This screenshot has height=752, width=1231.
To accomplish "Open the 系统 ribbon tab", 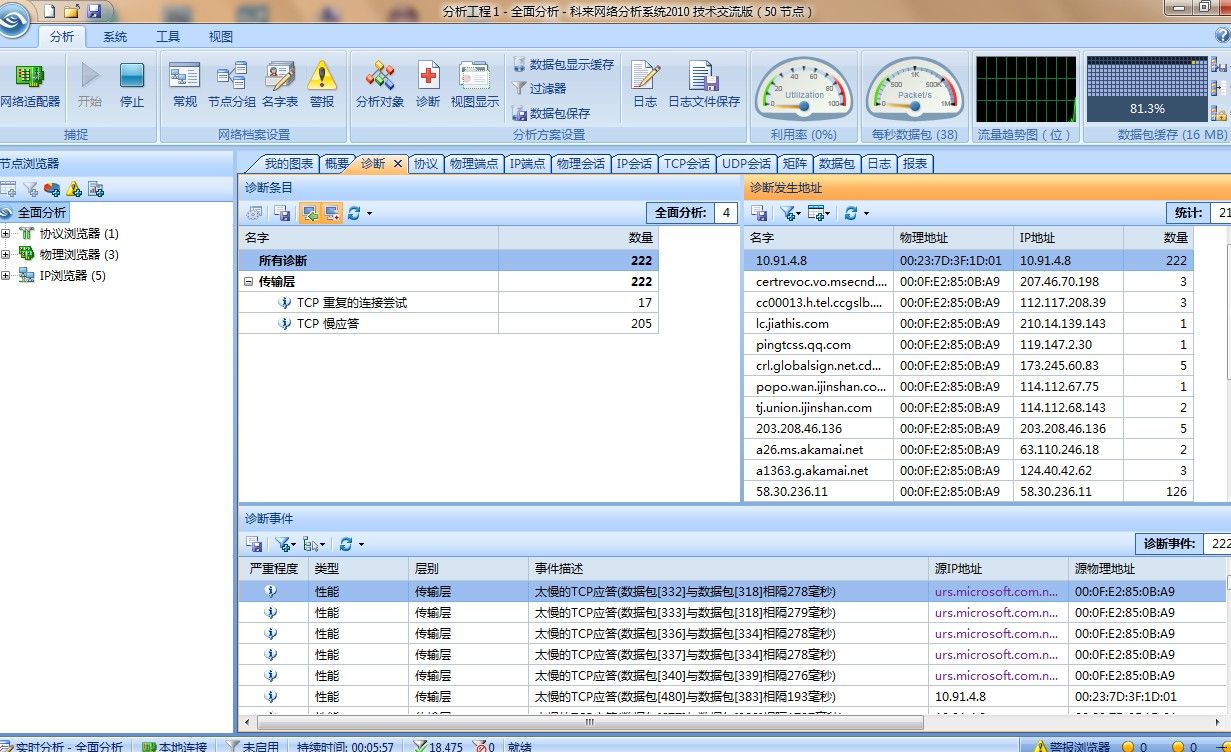I will tap(115, 37).
